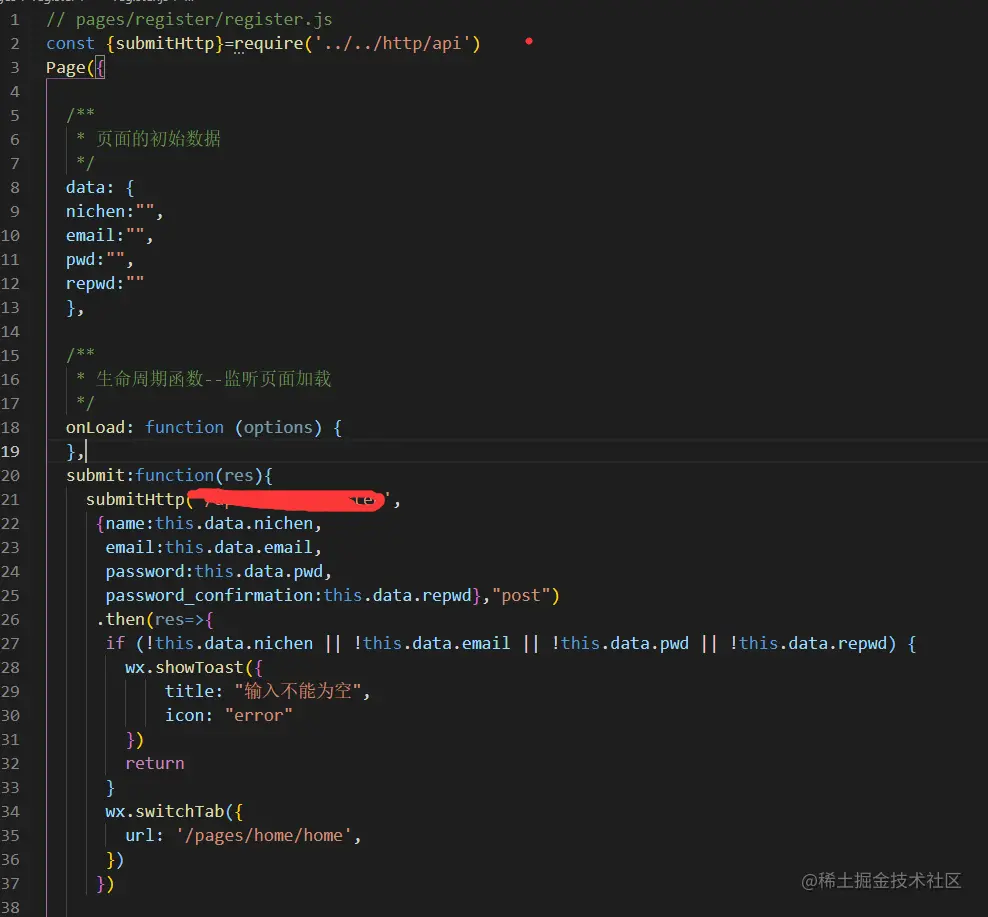This screenshot has height=917, width=988.
Task: Click the closing "}," on line 13
Action: pyautogui.click(x=75, y=308)
